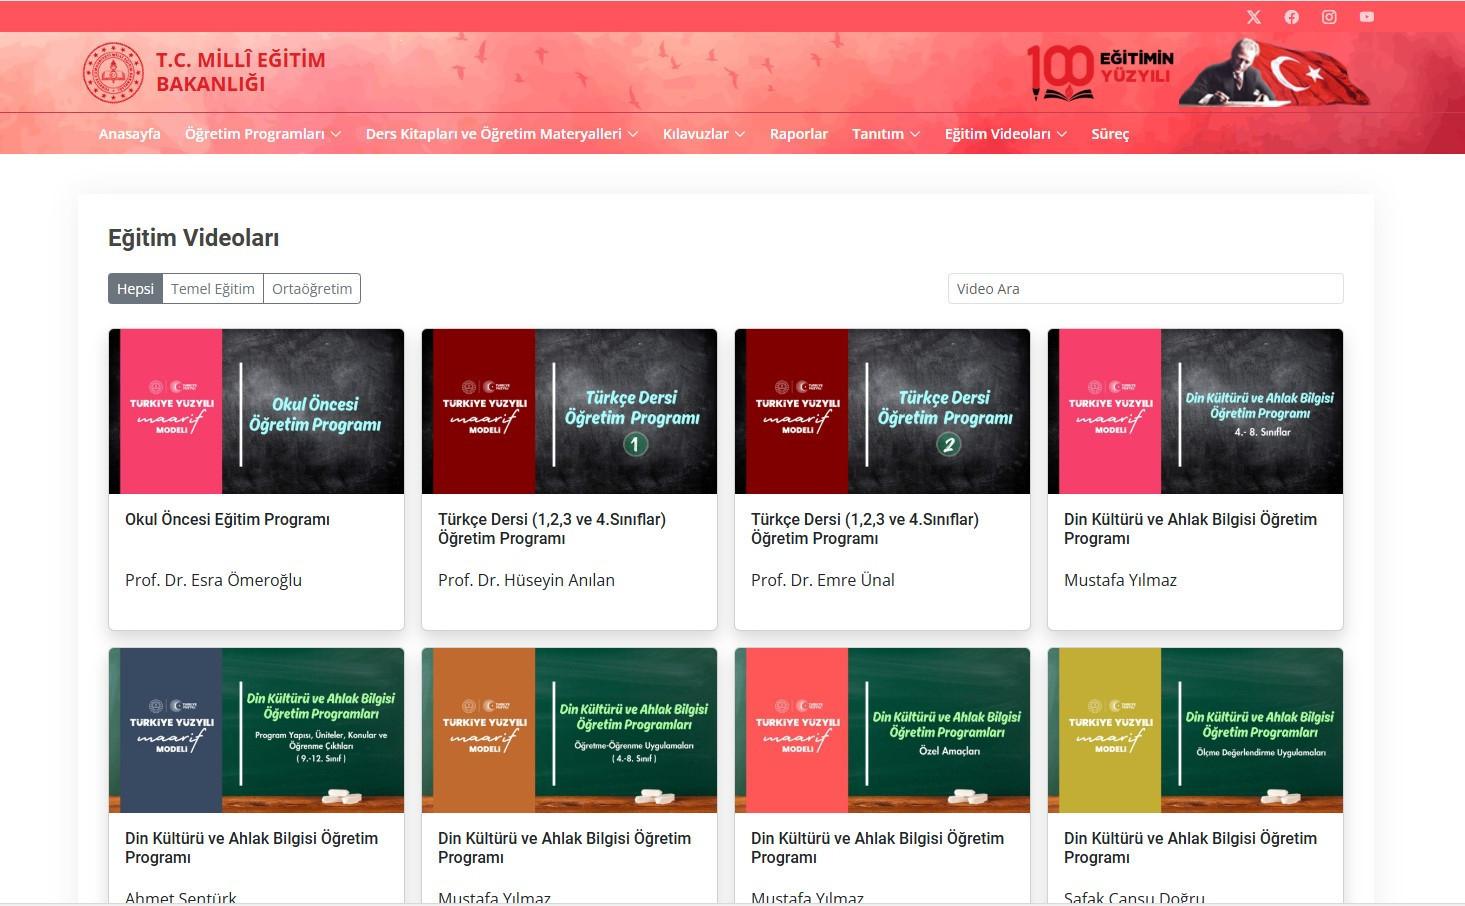The height and width of the screenshot is (906, 1465).
Task: Expand the Tanıtım dropdown menu
Action: (x=885, y=134)
